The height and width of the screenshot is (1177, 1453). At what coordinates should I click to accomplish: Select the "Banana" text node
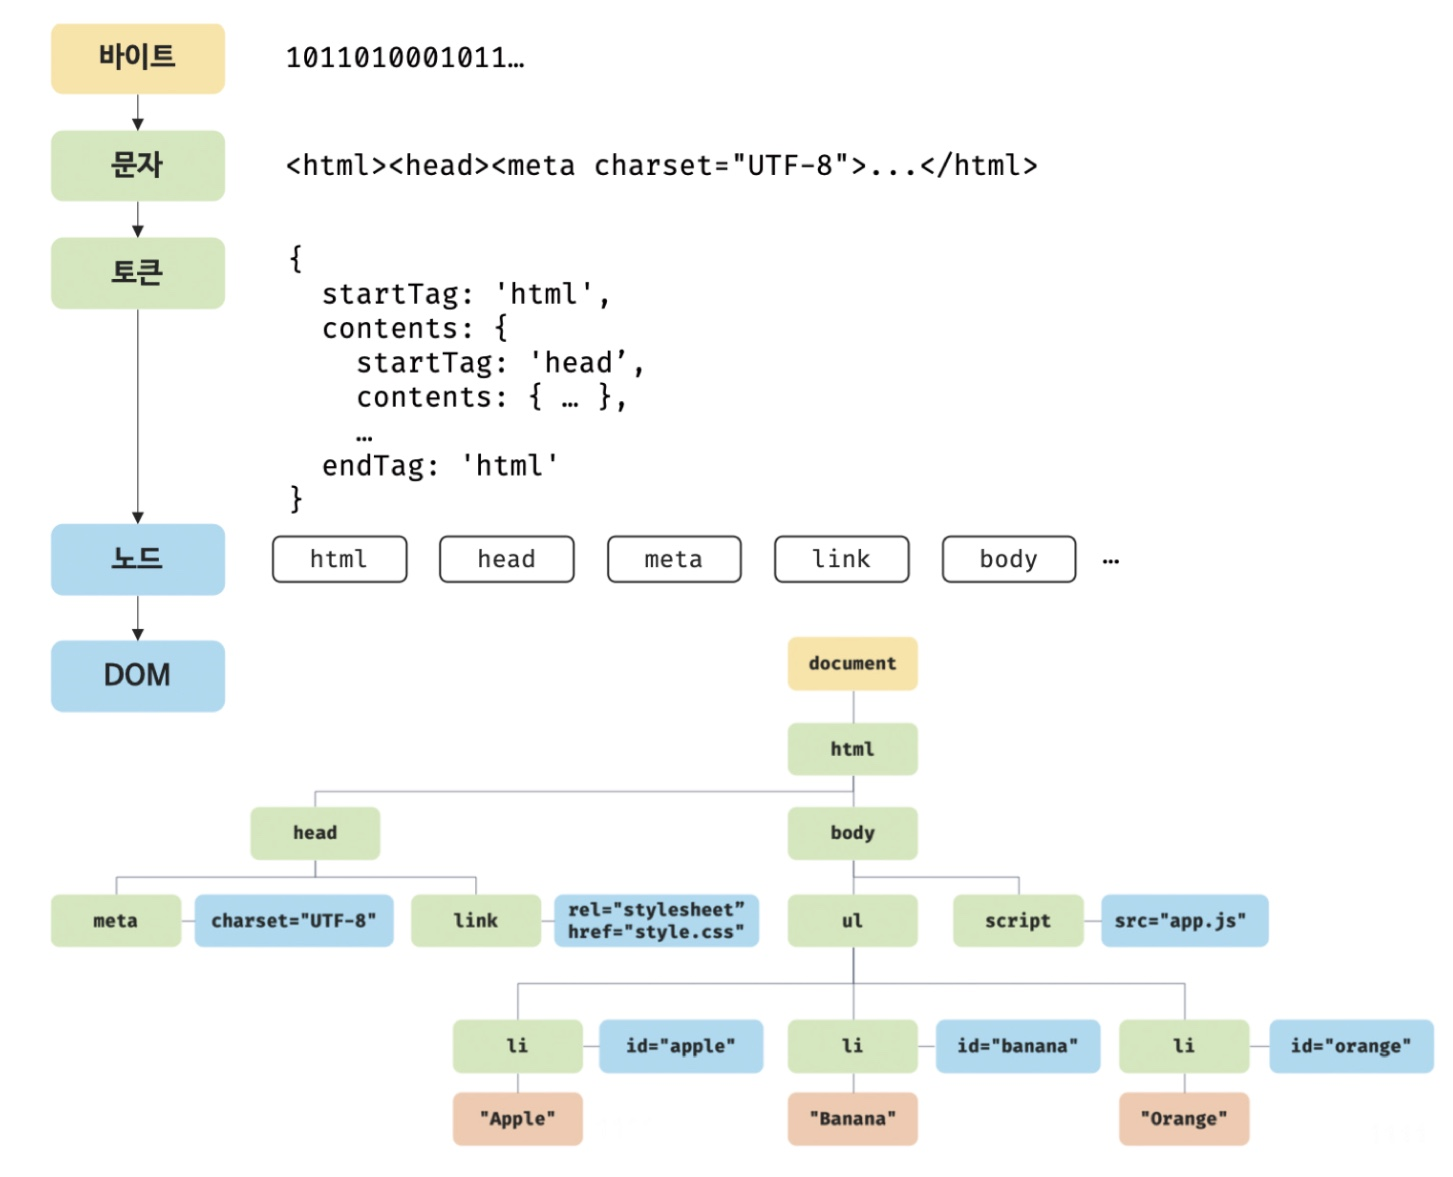coord(852,1119)
